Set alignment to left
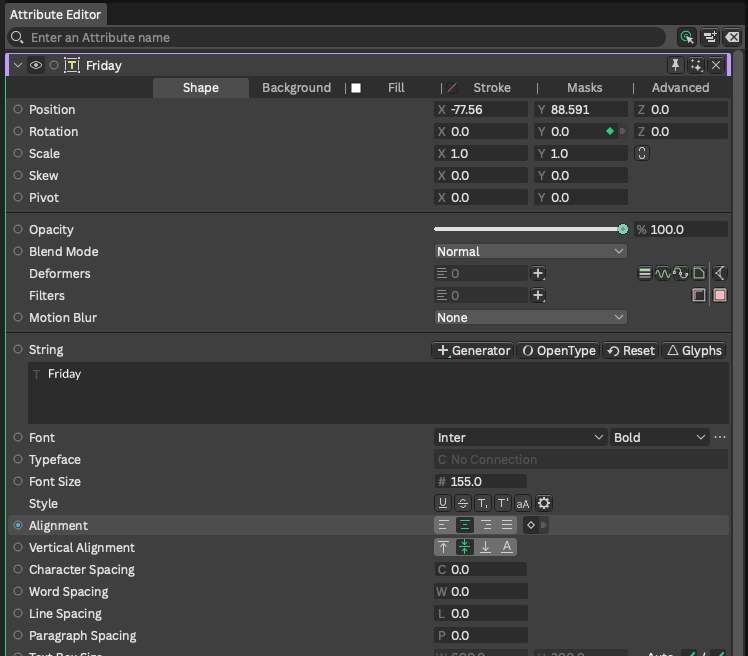Screen dimensions: 748x656 444,525
